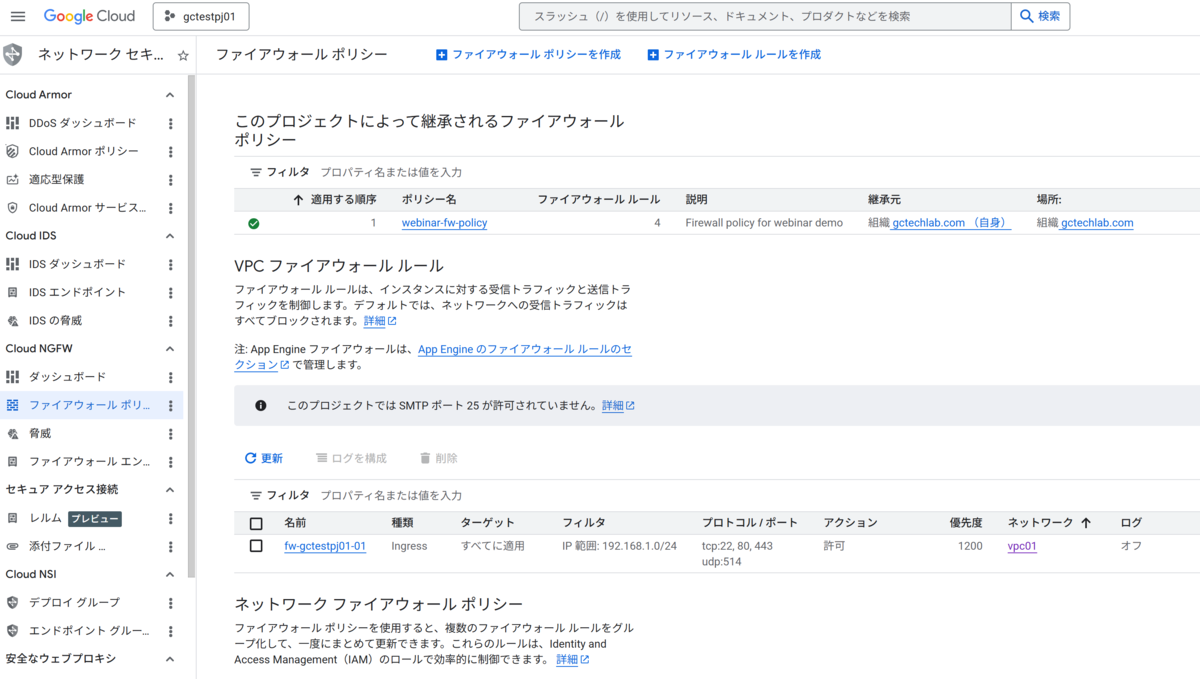Click the ログを構成 button

point(351,458)
